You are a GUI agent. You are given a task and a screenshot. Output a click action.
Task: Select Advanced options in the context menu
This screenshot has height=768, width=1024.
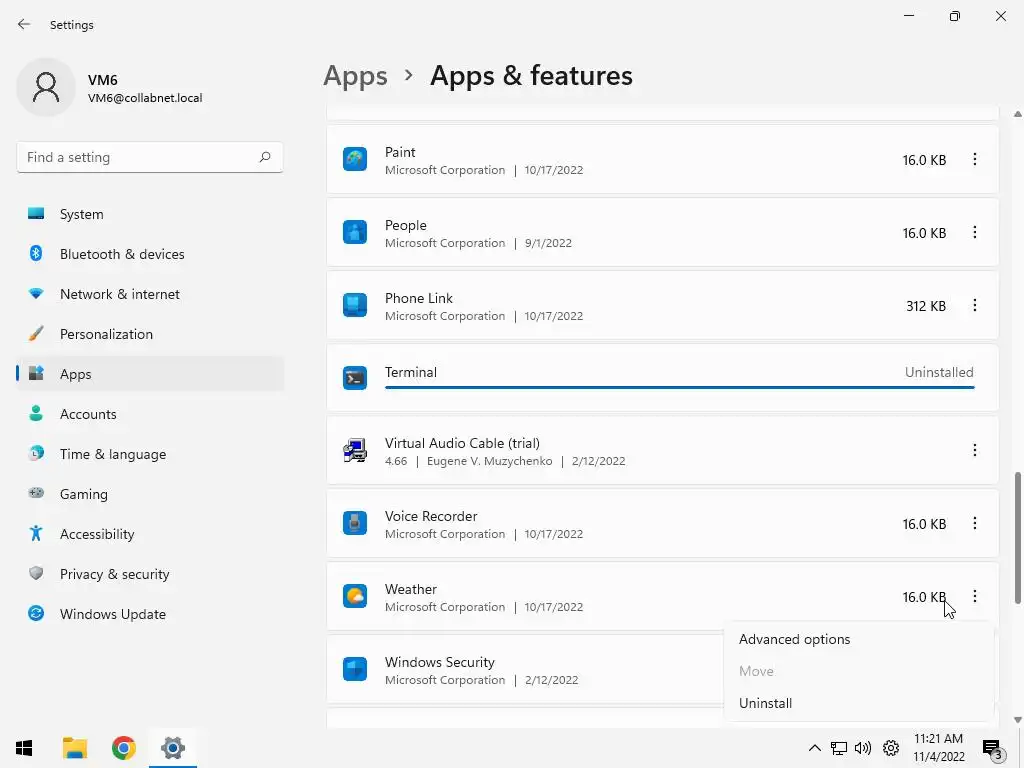pos(794,639)
